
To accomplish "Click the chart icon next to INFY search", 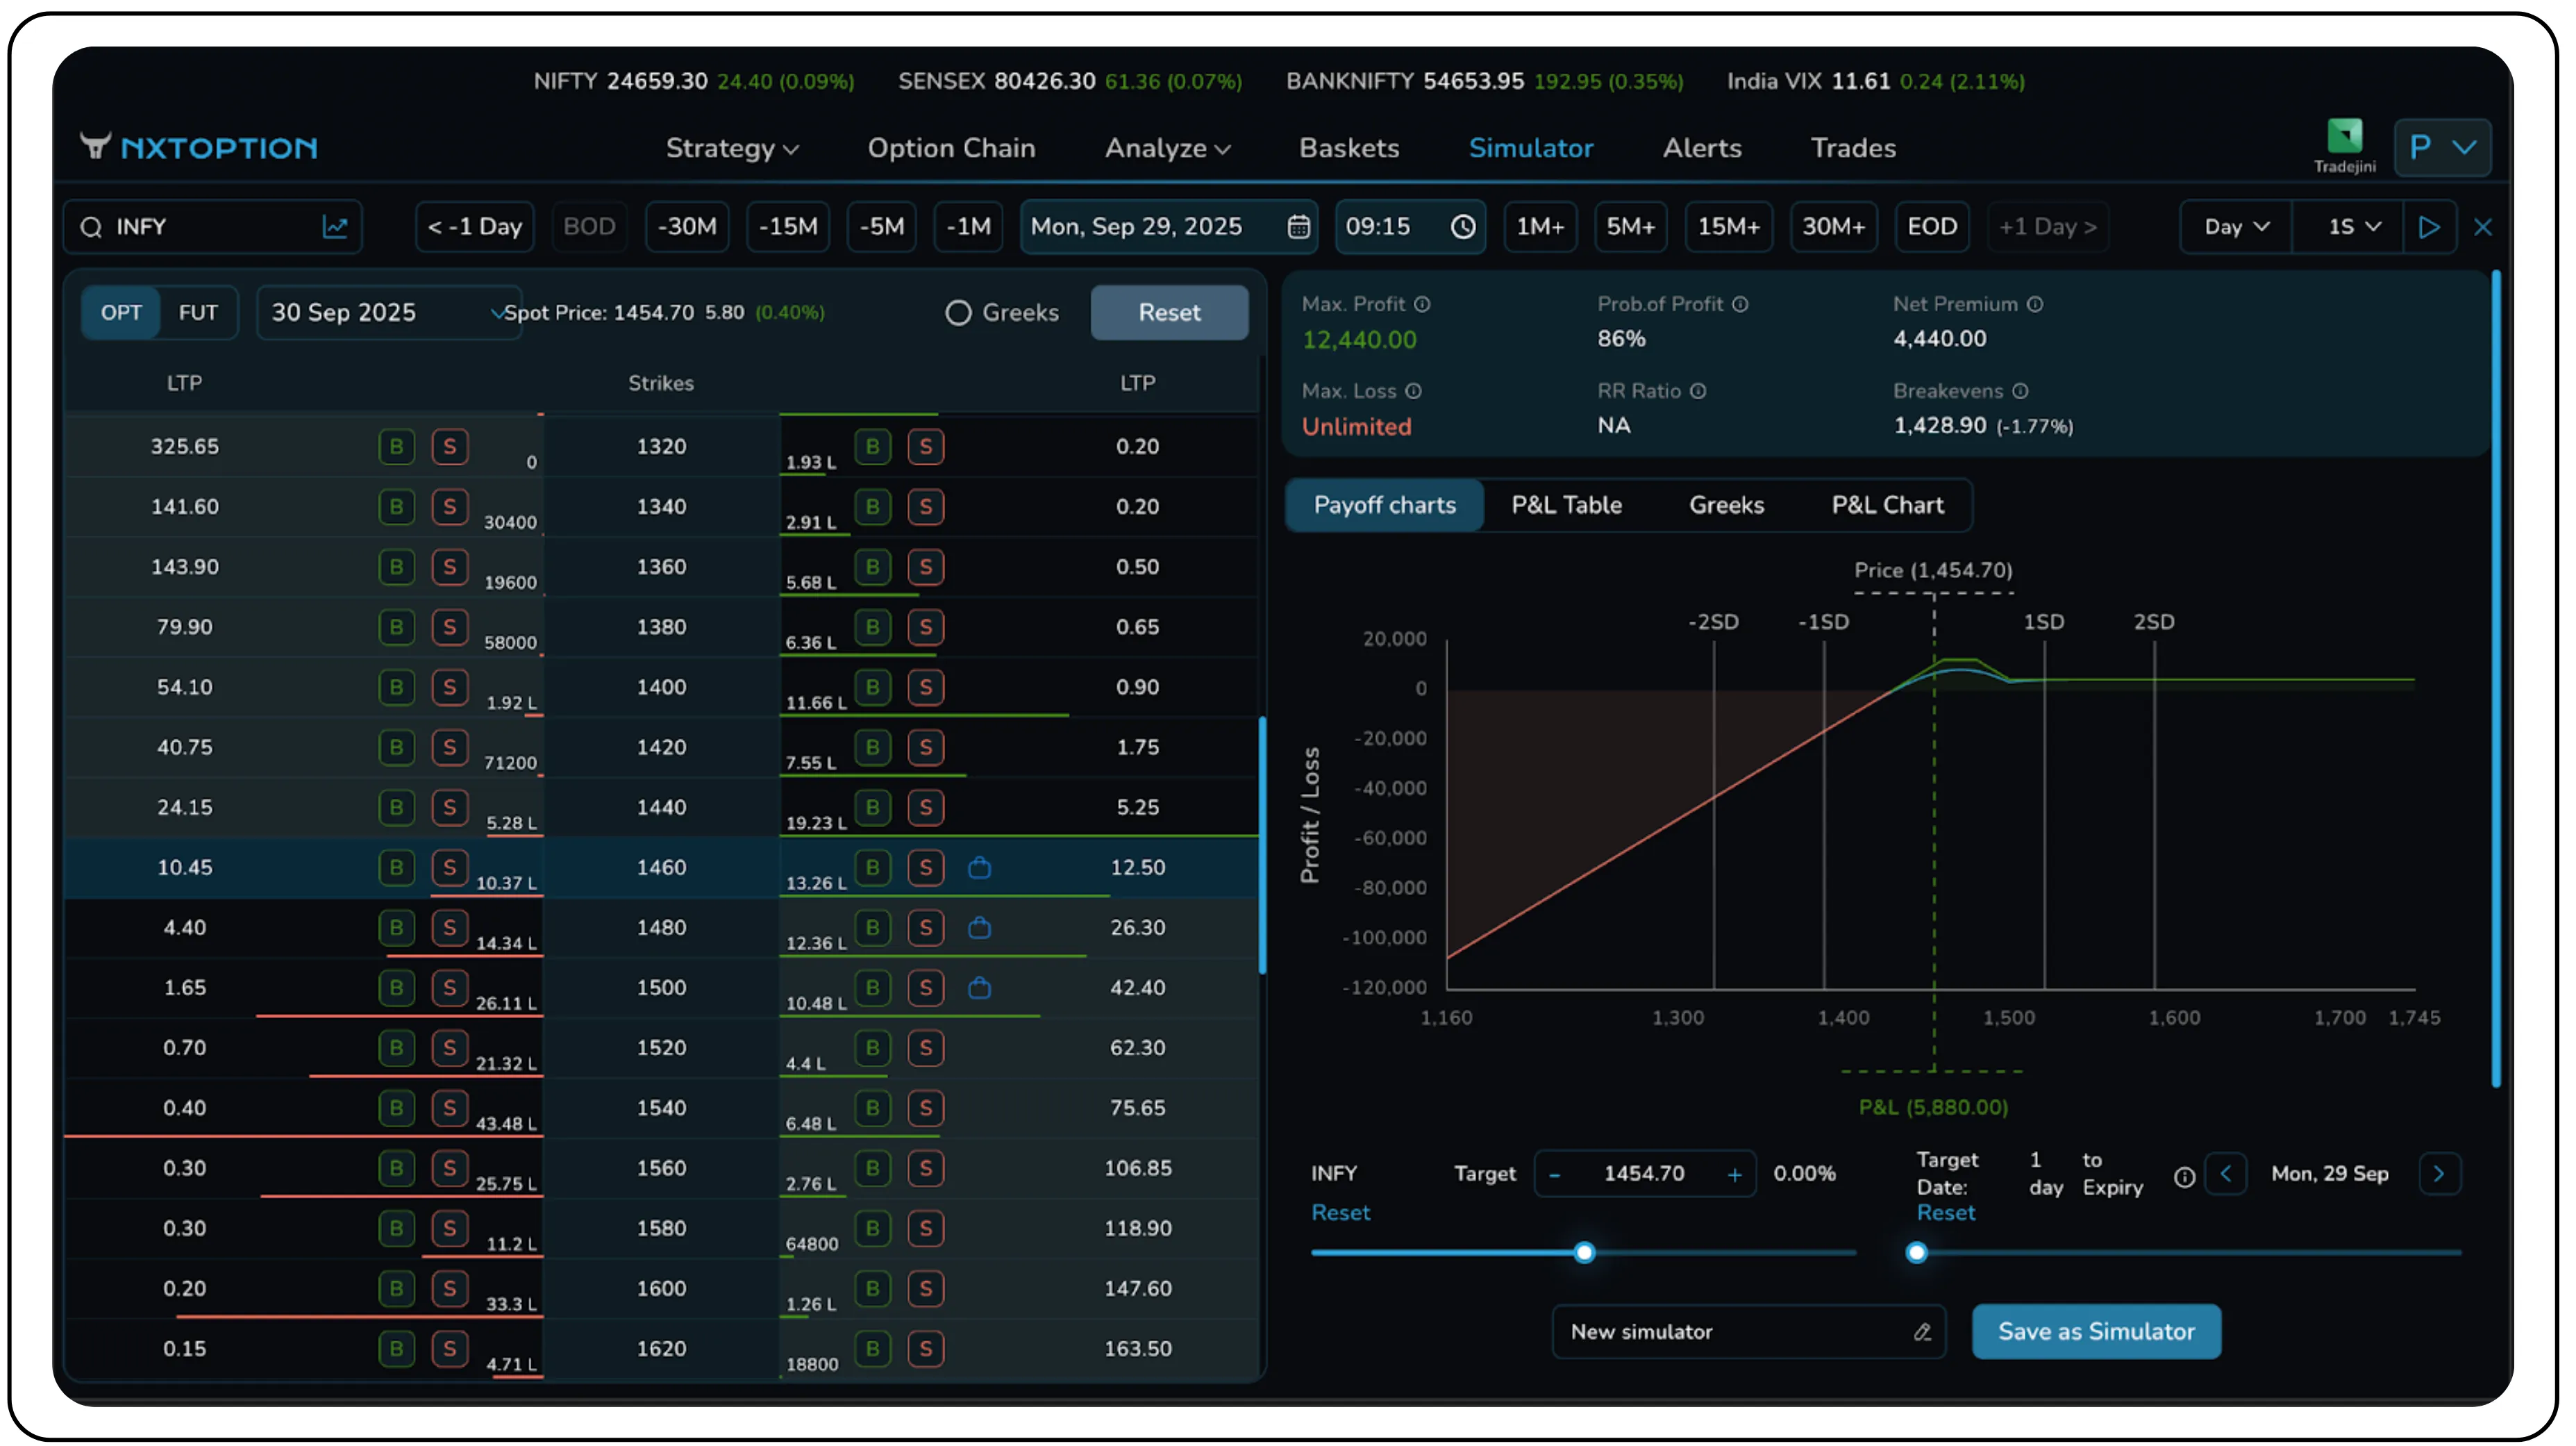I will [x=335, y=227].
